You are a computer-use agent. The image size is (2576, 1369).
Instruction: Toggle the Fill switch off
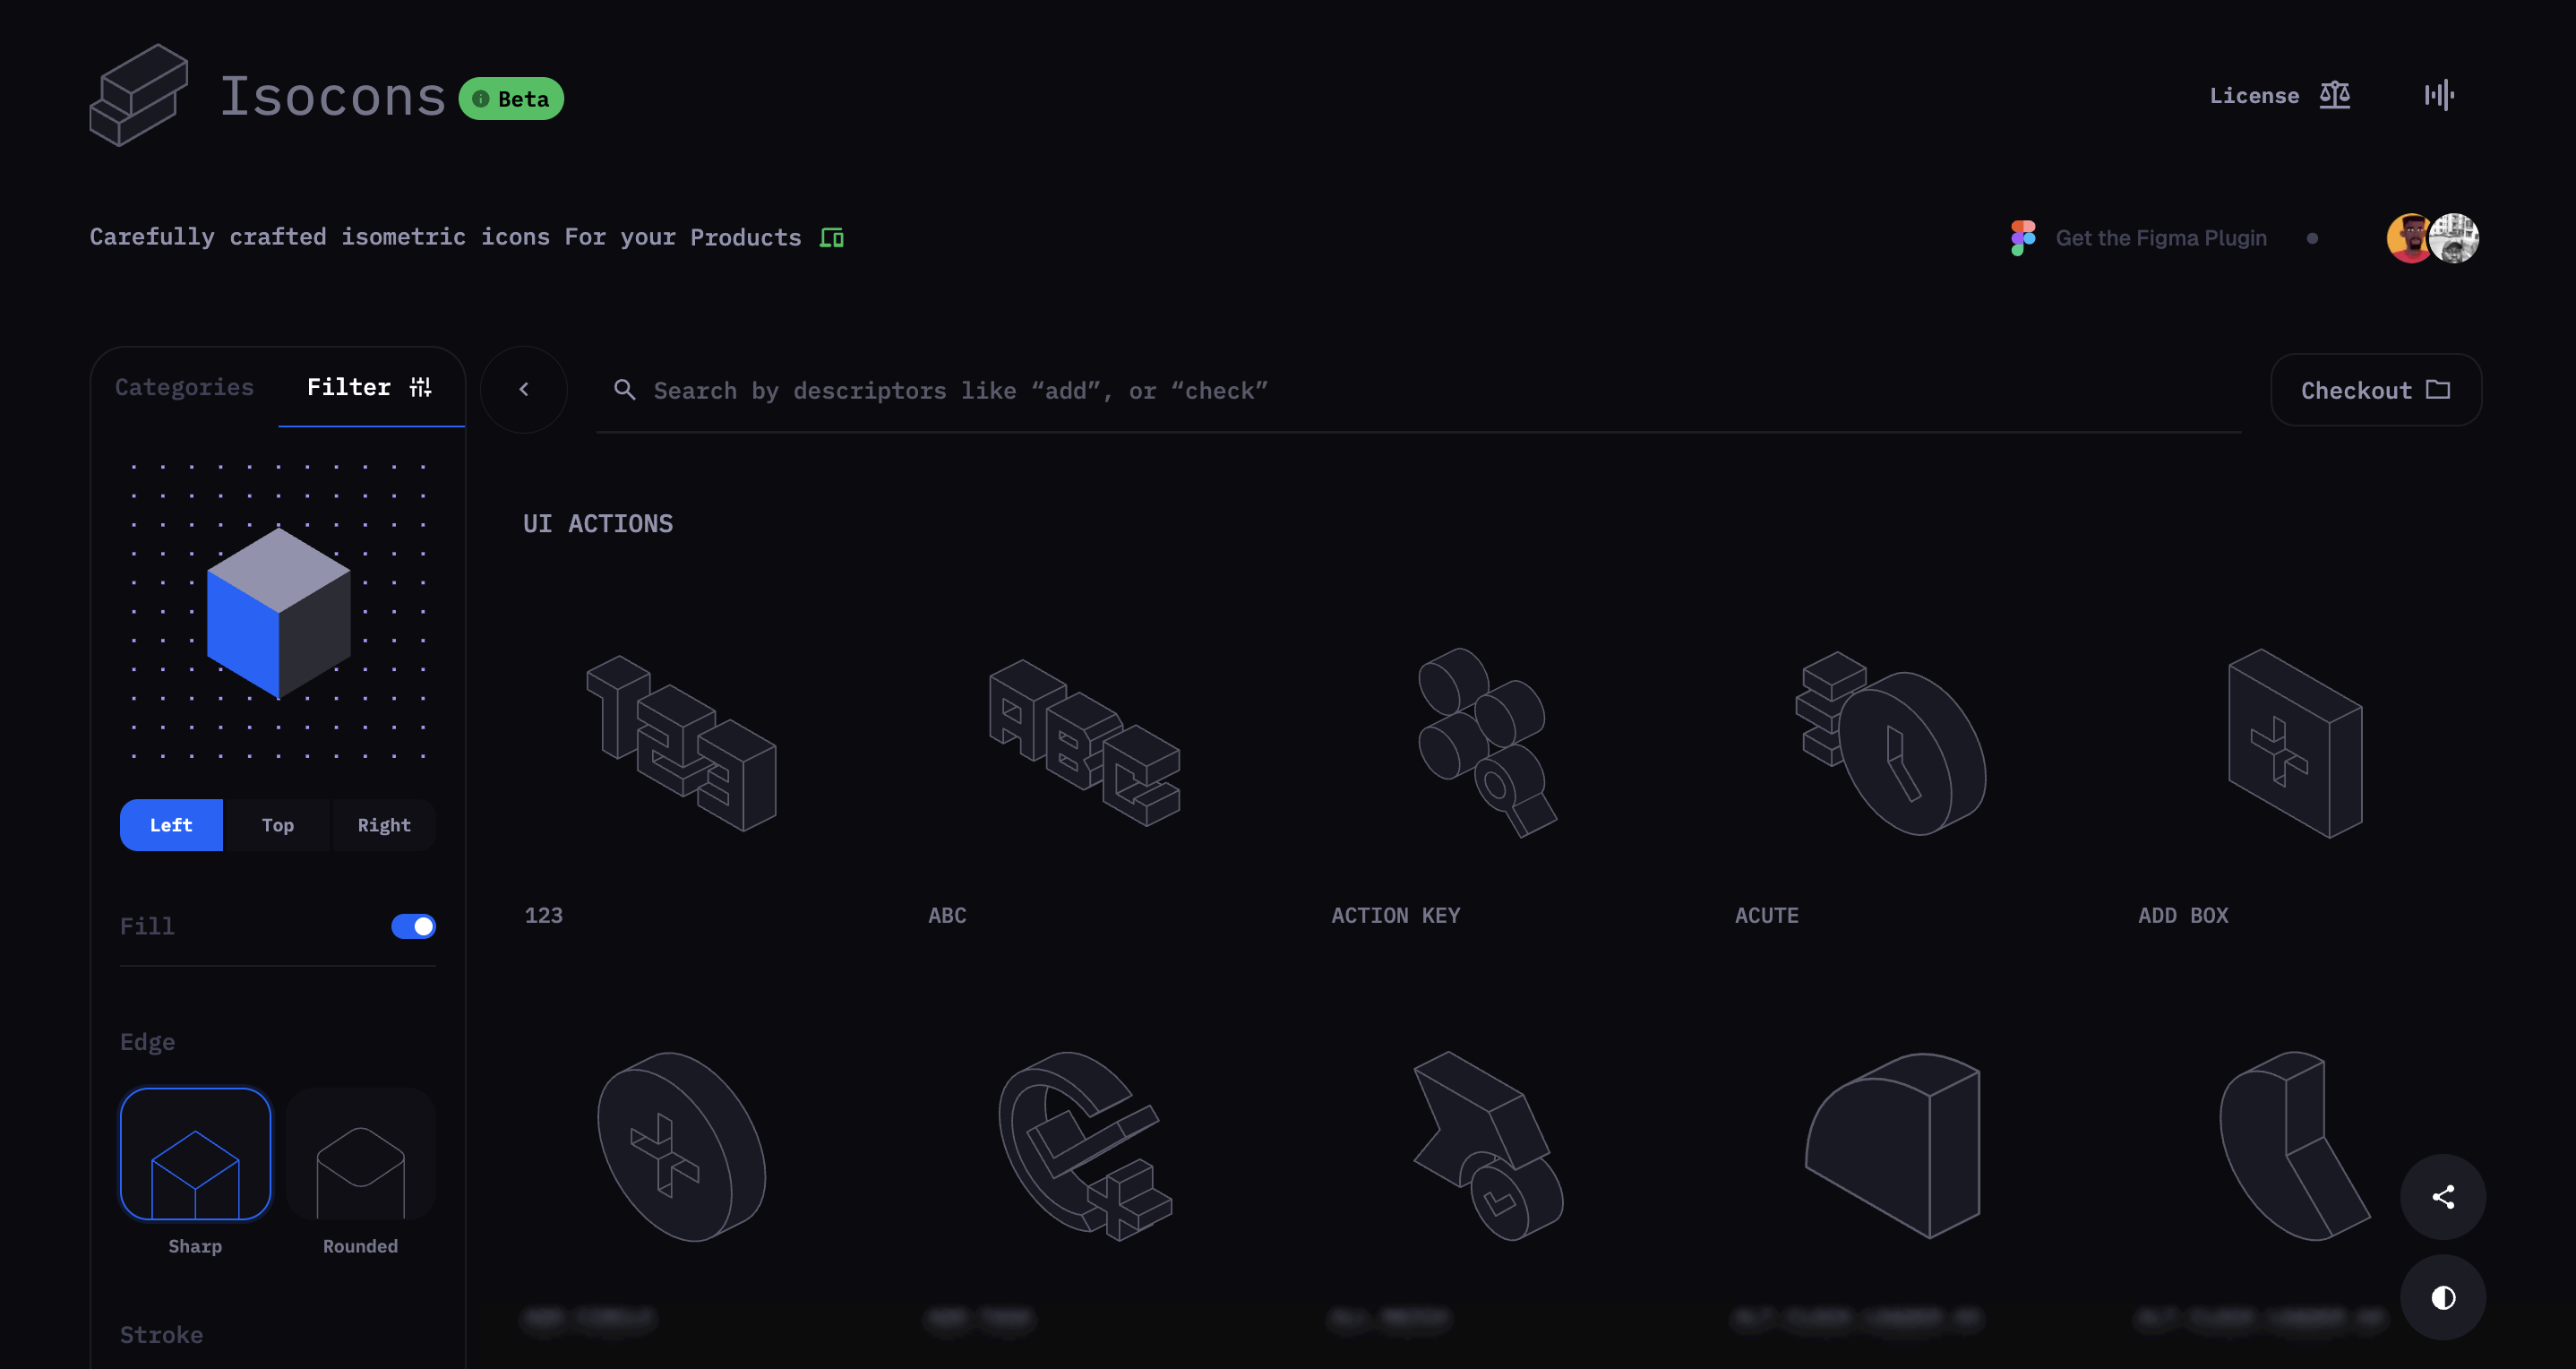click(x=413, y=926)
